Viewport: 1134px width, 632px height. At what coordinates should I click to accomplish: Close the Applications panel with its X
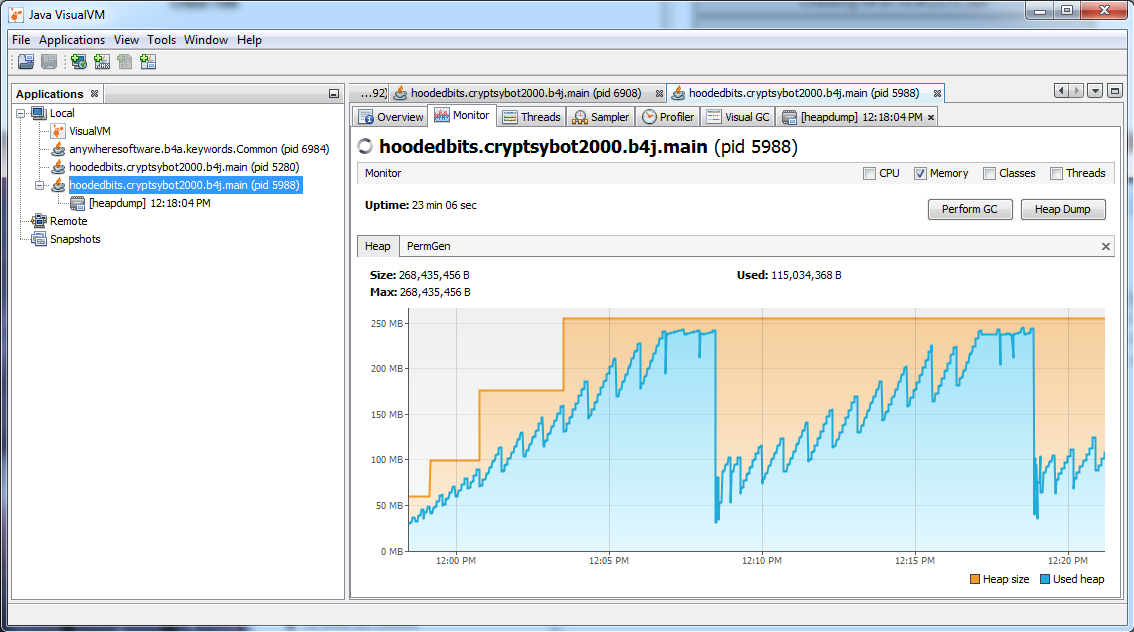click(94, 94)
